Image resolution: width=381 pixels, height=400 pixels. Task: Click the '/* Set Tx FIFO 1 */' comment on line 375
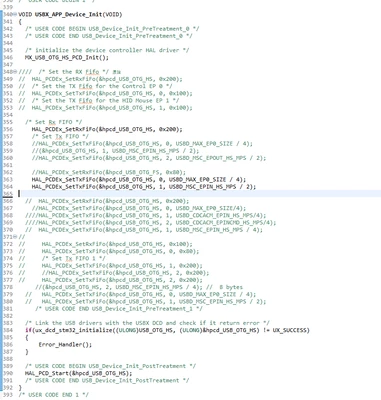coord(74,258)
